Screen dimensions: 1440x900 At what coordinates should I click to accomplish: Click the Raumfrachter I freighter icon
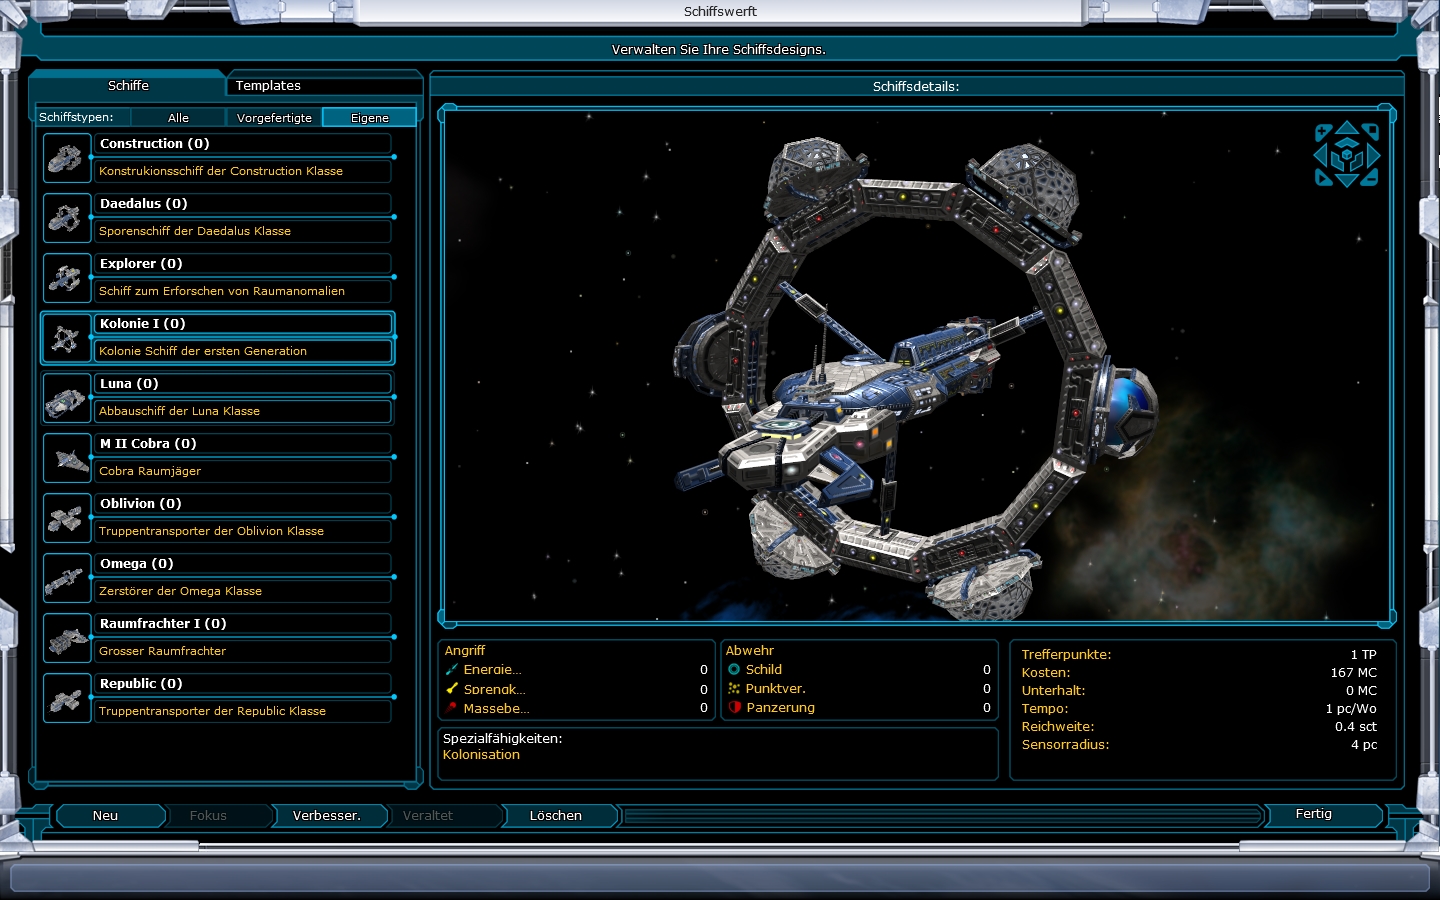pos(66,638)
